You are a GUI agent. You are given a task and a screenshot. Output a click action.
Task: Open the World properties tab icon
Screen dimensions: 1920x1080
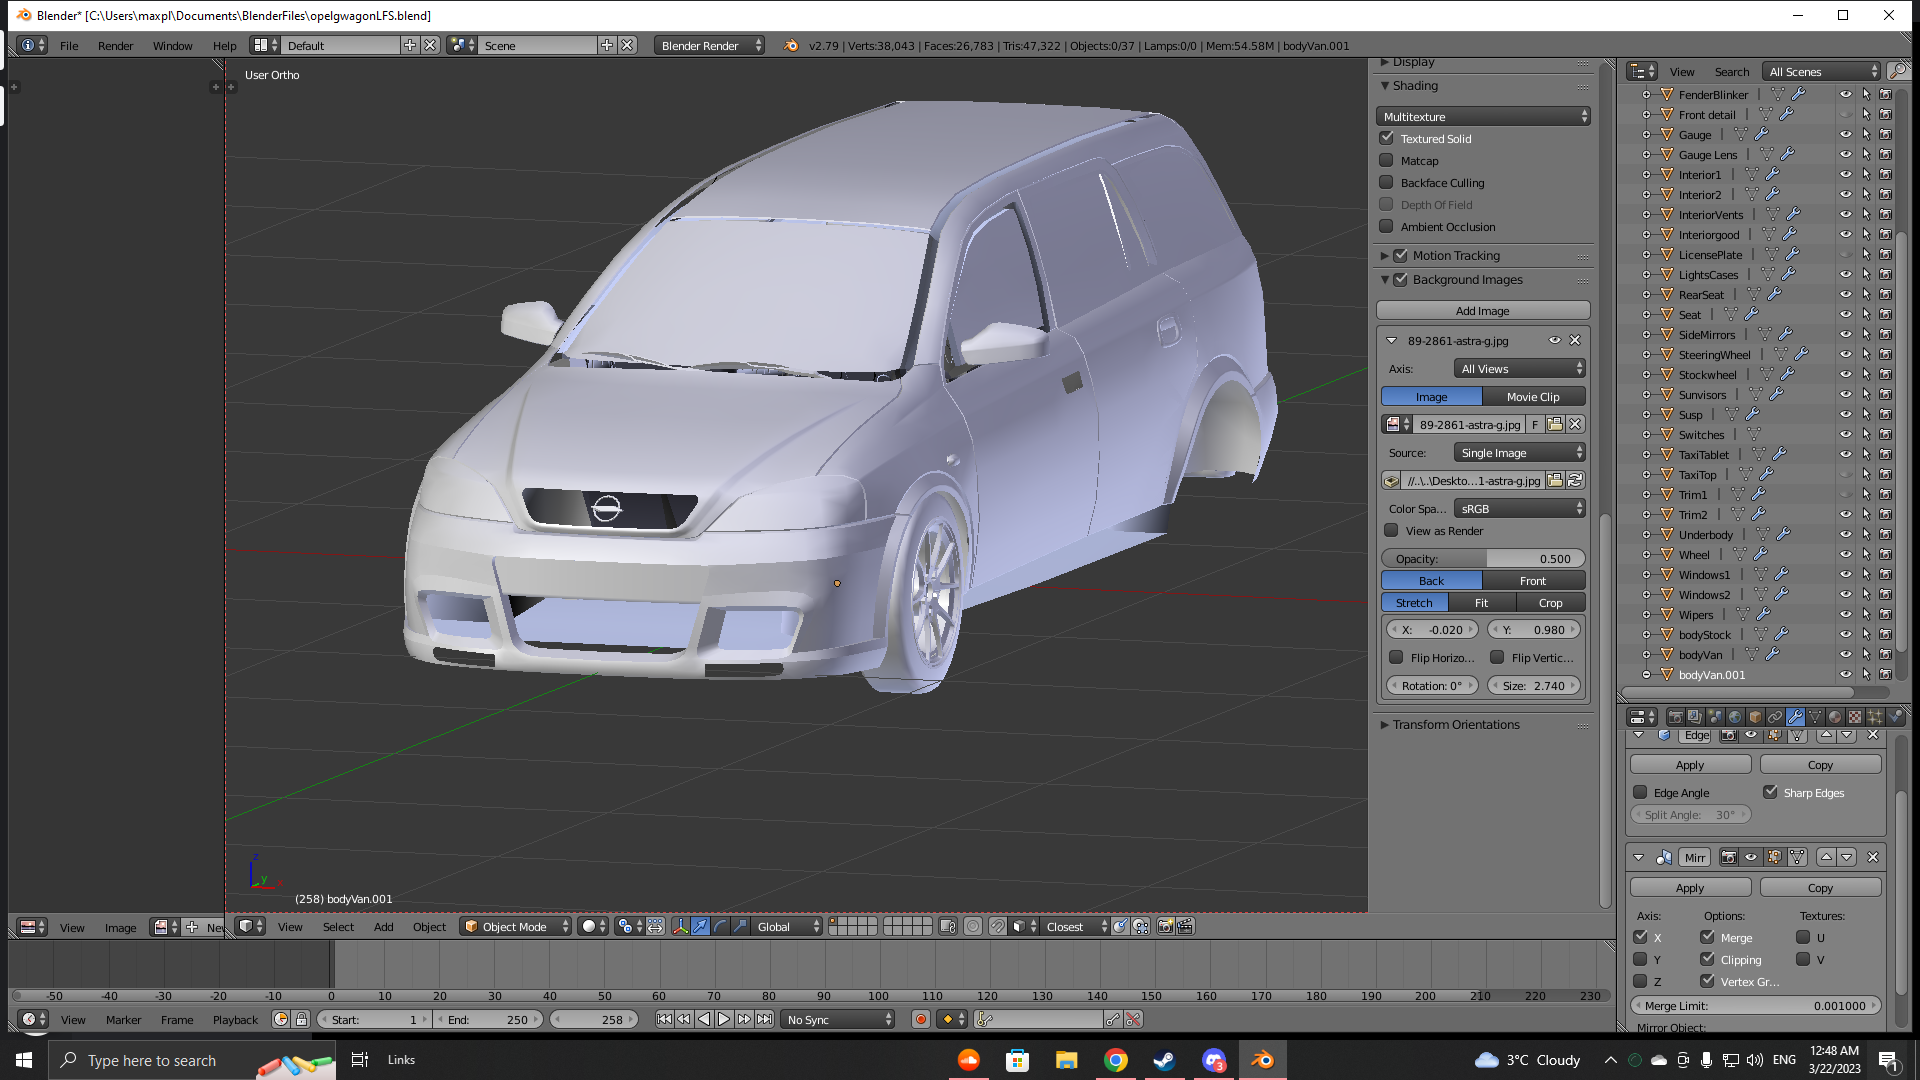pos(1735,717)
